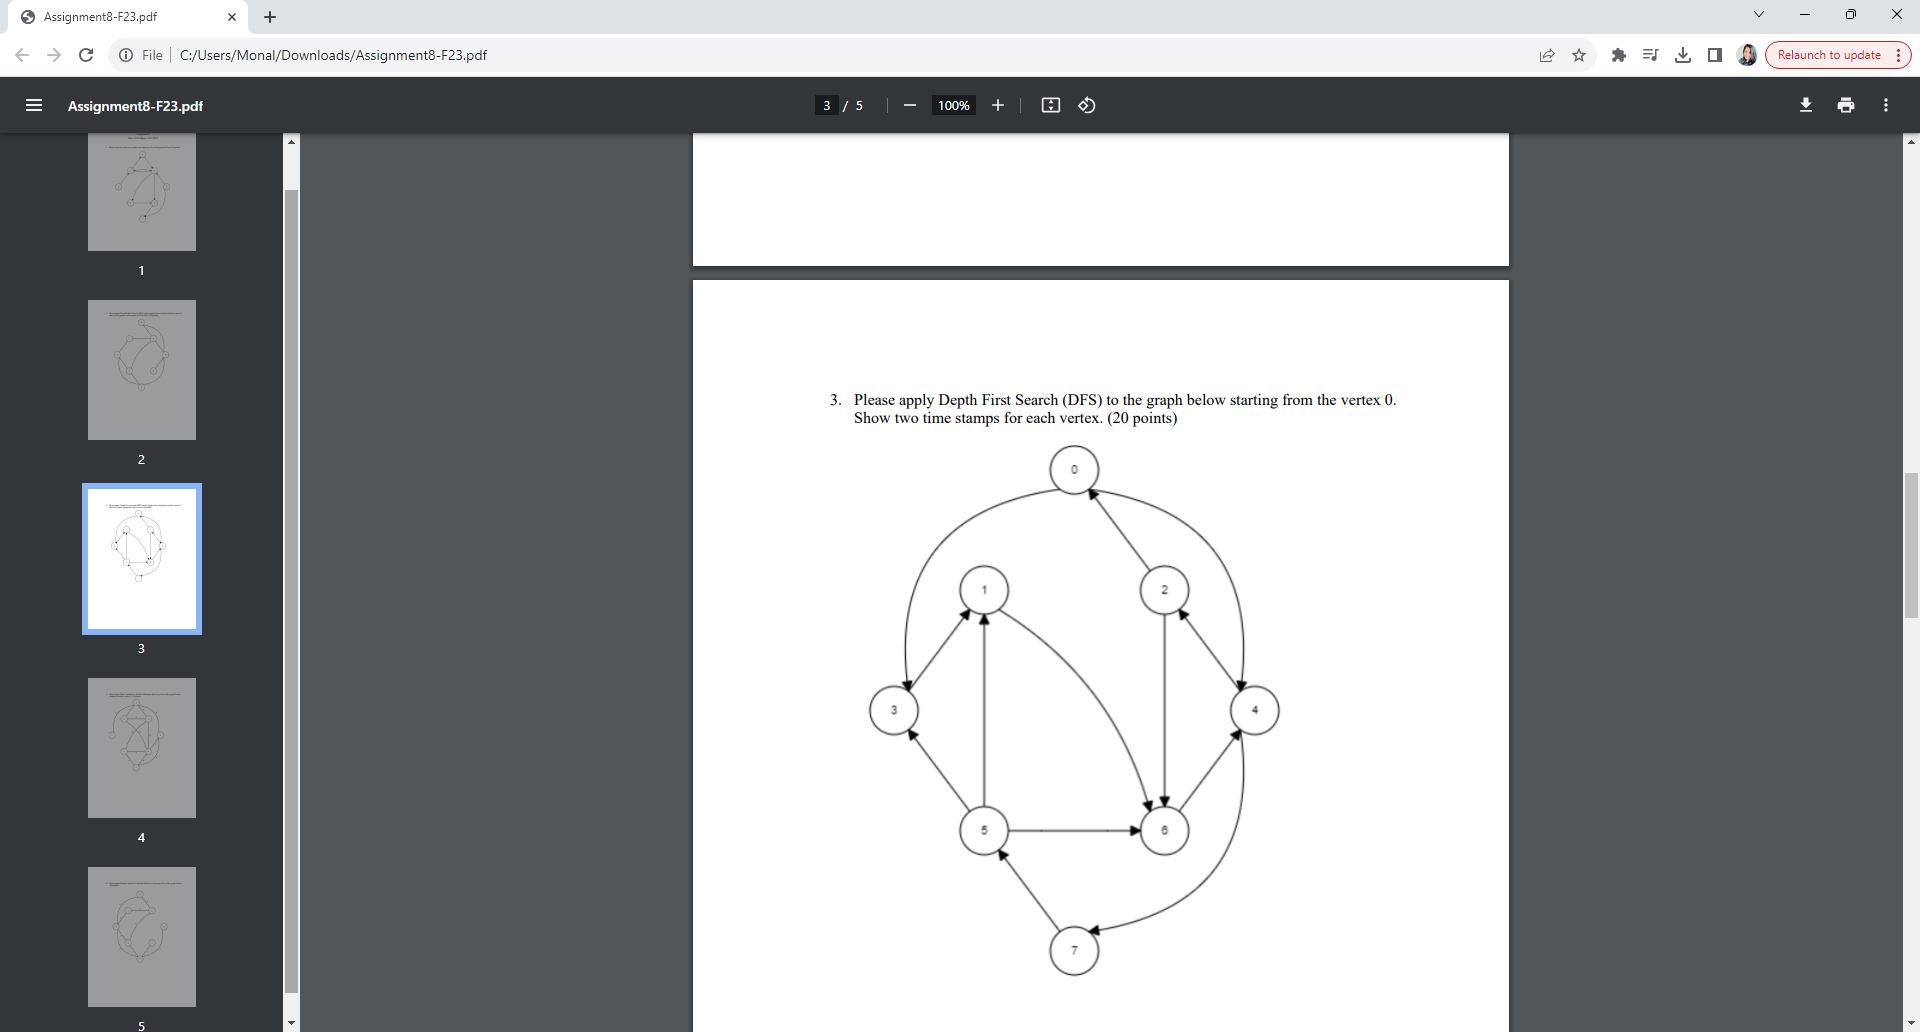Open page 4 thumbnail in sidebar
Screen dimensions: 1920x1032
click(141, 747)
